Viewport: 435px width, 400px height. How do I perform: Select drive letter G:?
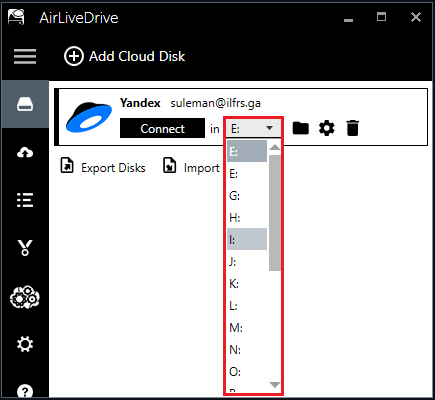click(247, 195)
